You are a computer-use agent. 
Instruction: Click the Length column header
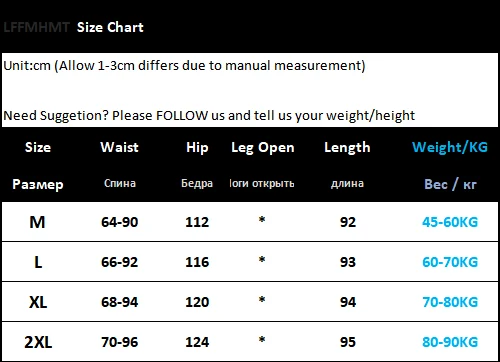tap(347, 147)
